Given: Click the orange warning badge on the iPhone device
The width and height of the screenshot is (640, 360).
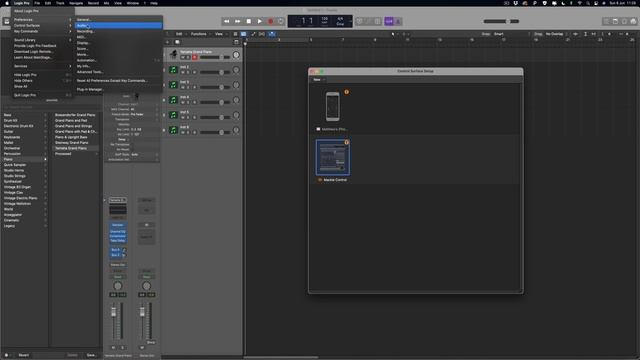Looking at the screenshot, I should [347, 92].
